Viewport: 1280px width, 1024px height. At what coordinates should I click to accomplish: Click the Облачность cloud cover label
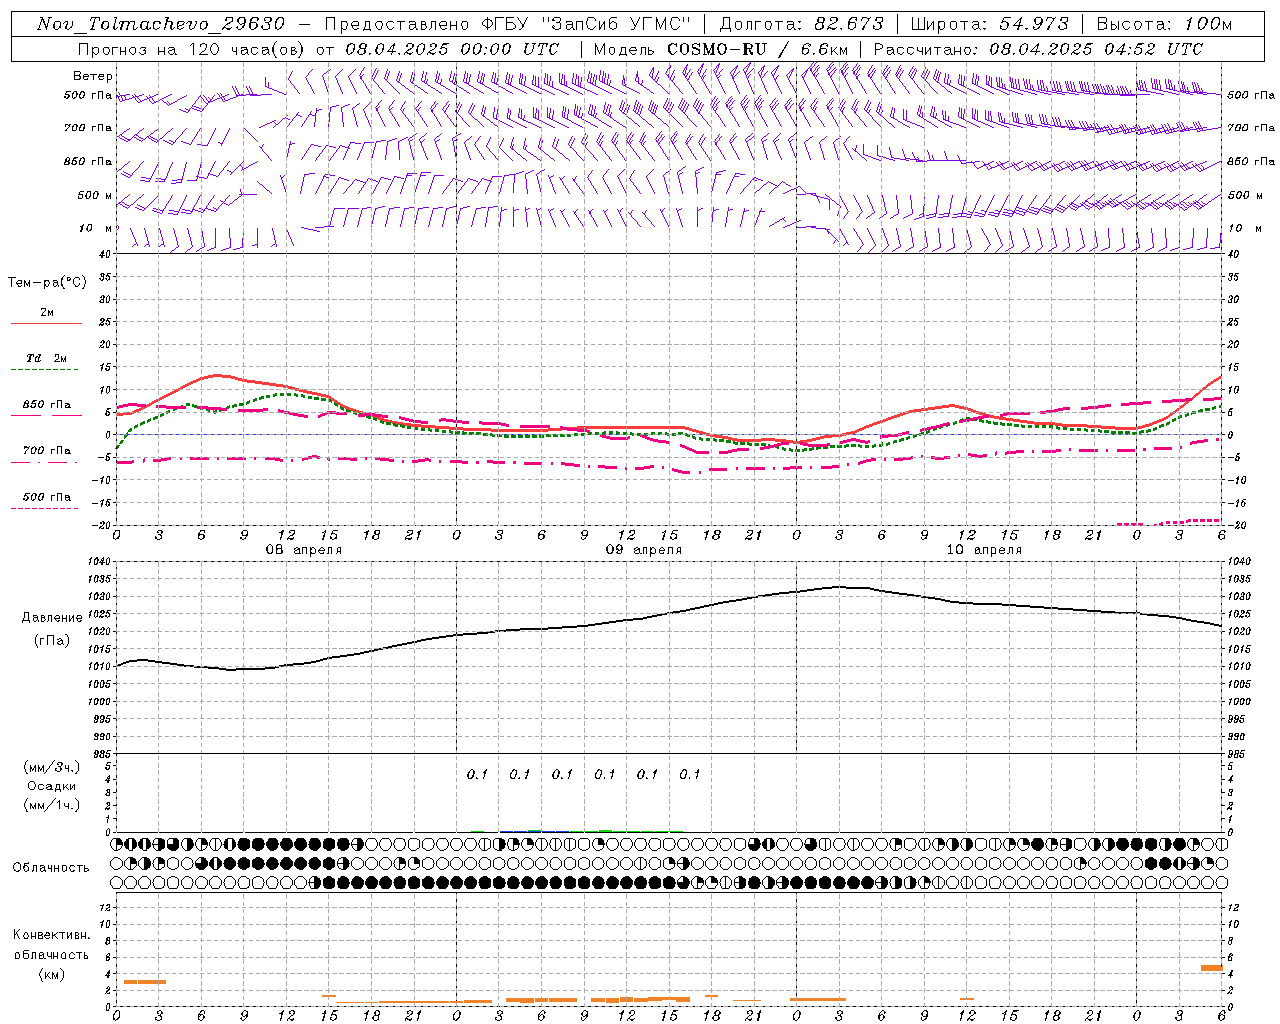51,868
